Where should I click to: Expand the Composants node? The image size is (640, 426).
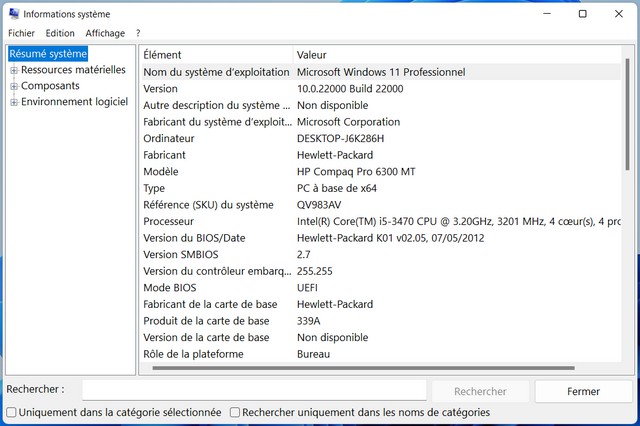click(14, 86)
